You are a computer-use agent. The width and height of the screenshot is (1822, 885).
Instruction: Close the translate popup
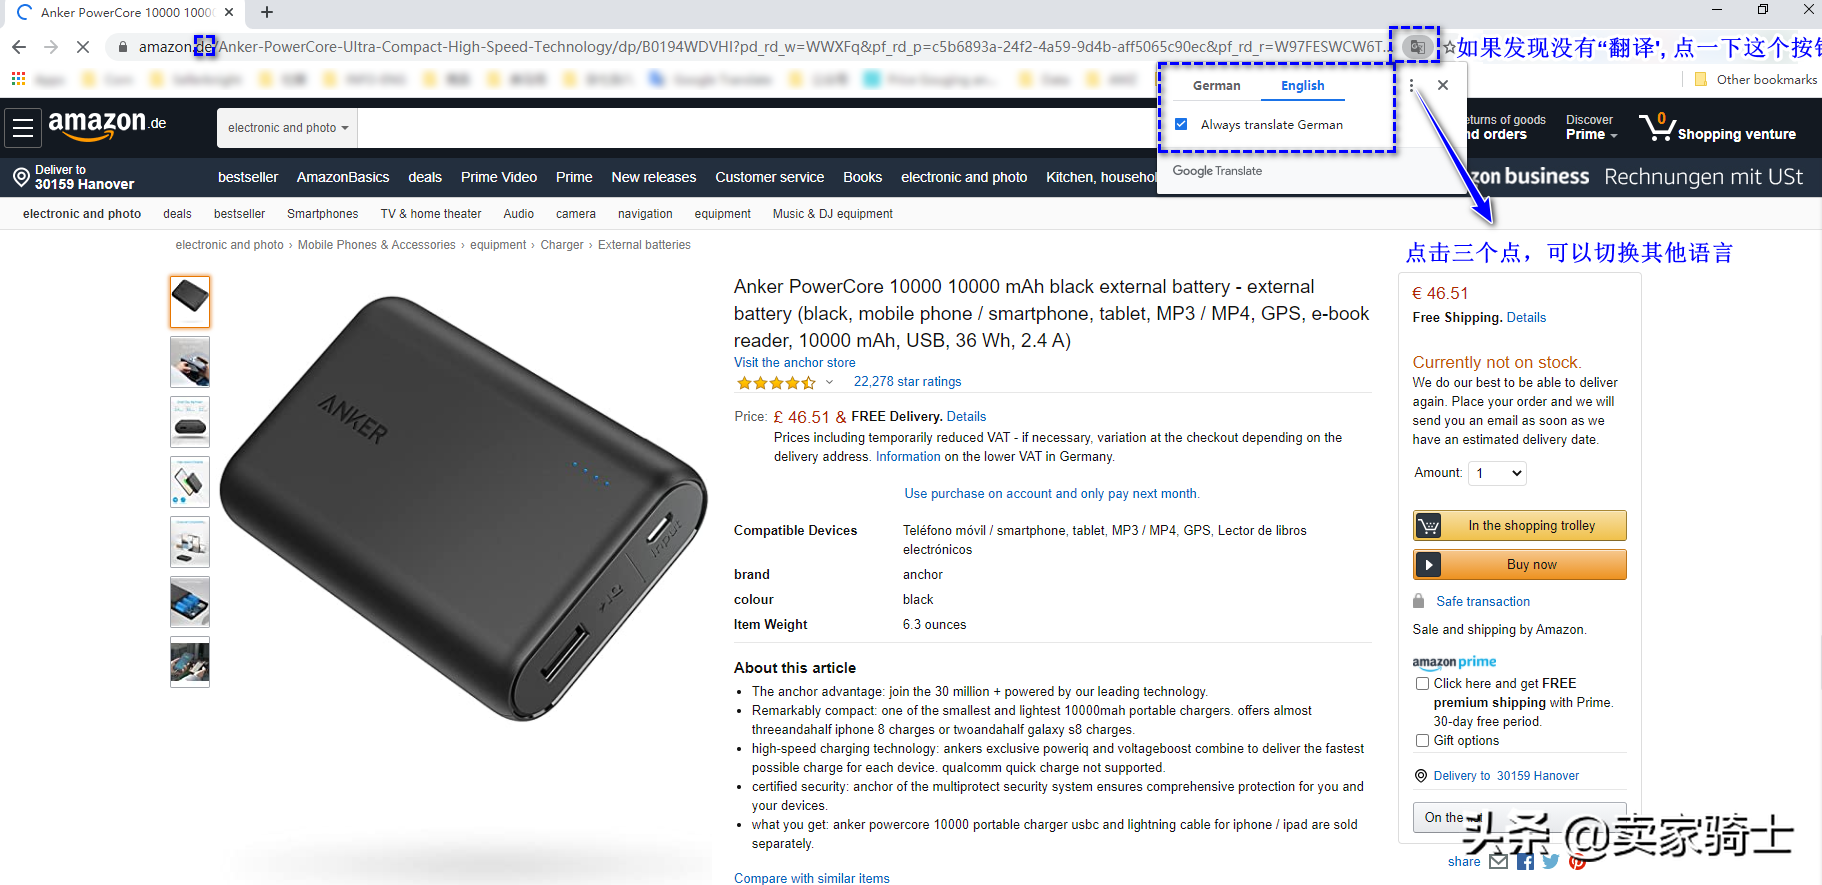[x=1443, y=86]
